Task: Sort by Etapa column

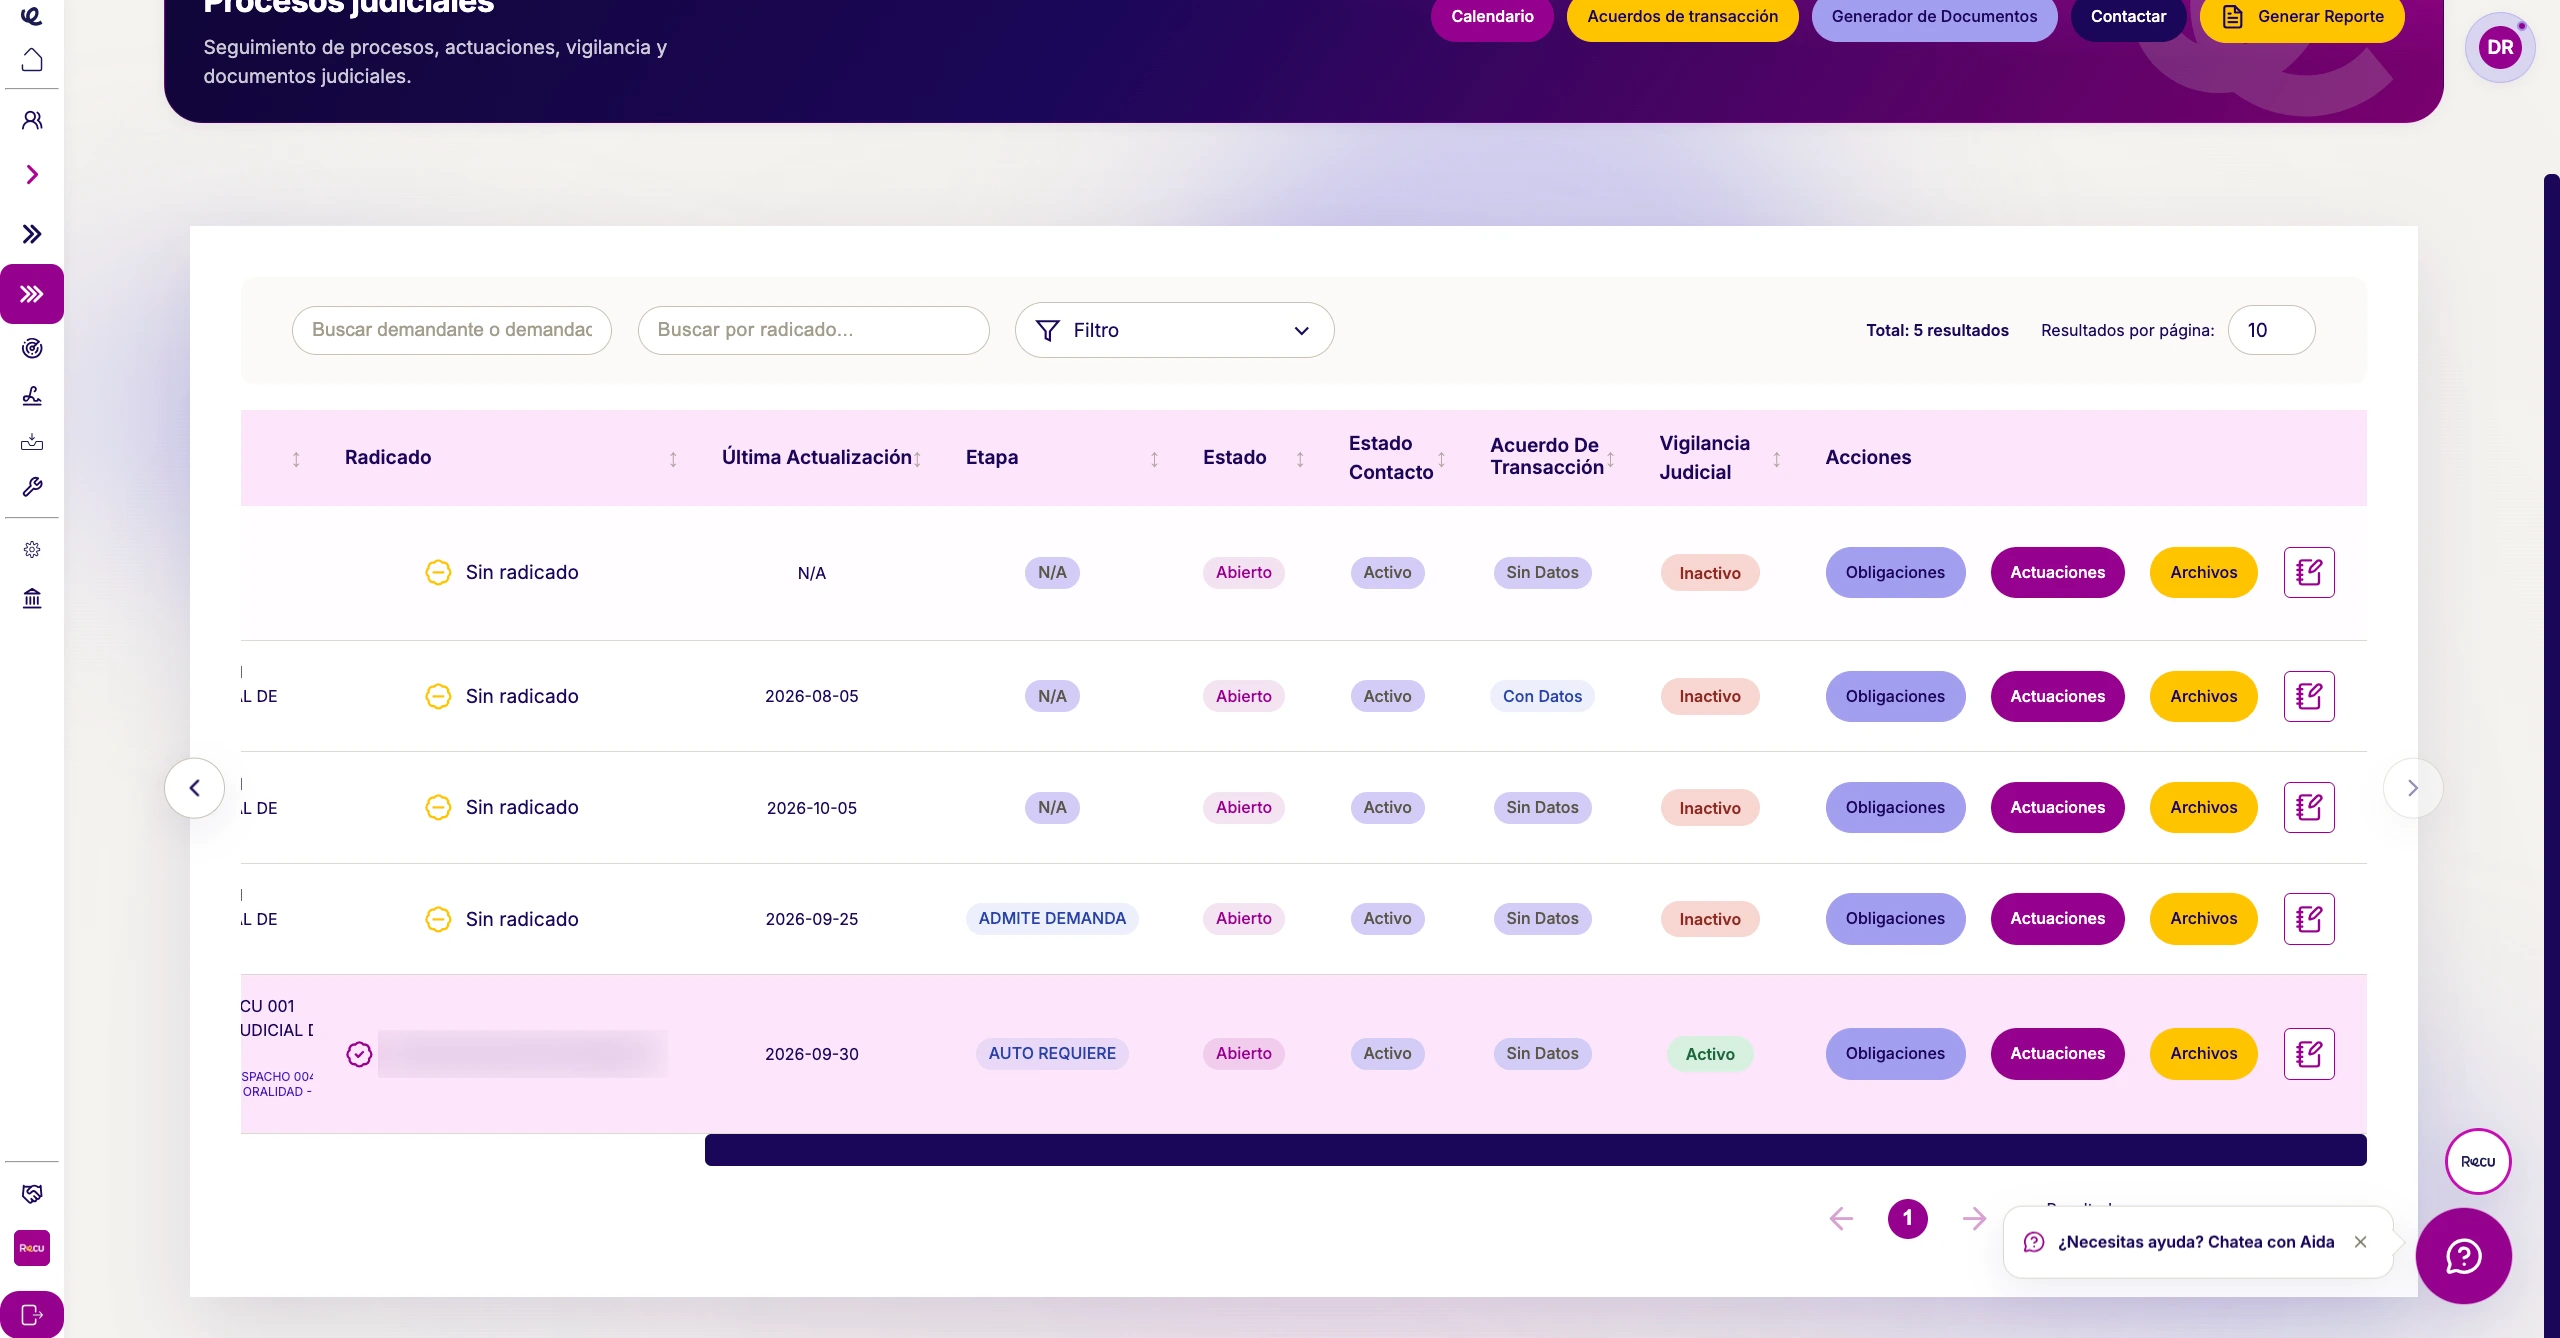Action: 1154,459
